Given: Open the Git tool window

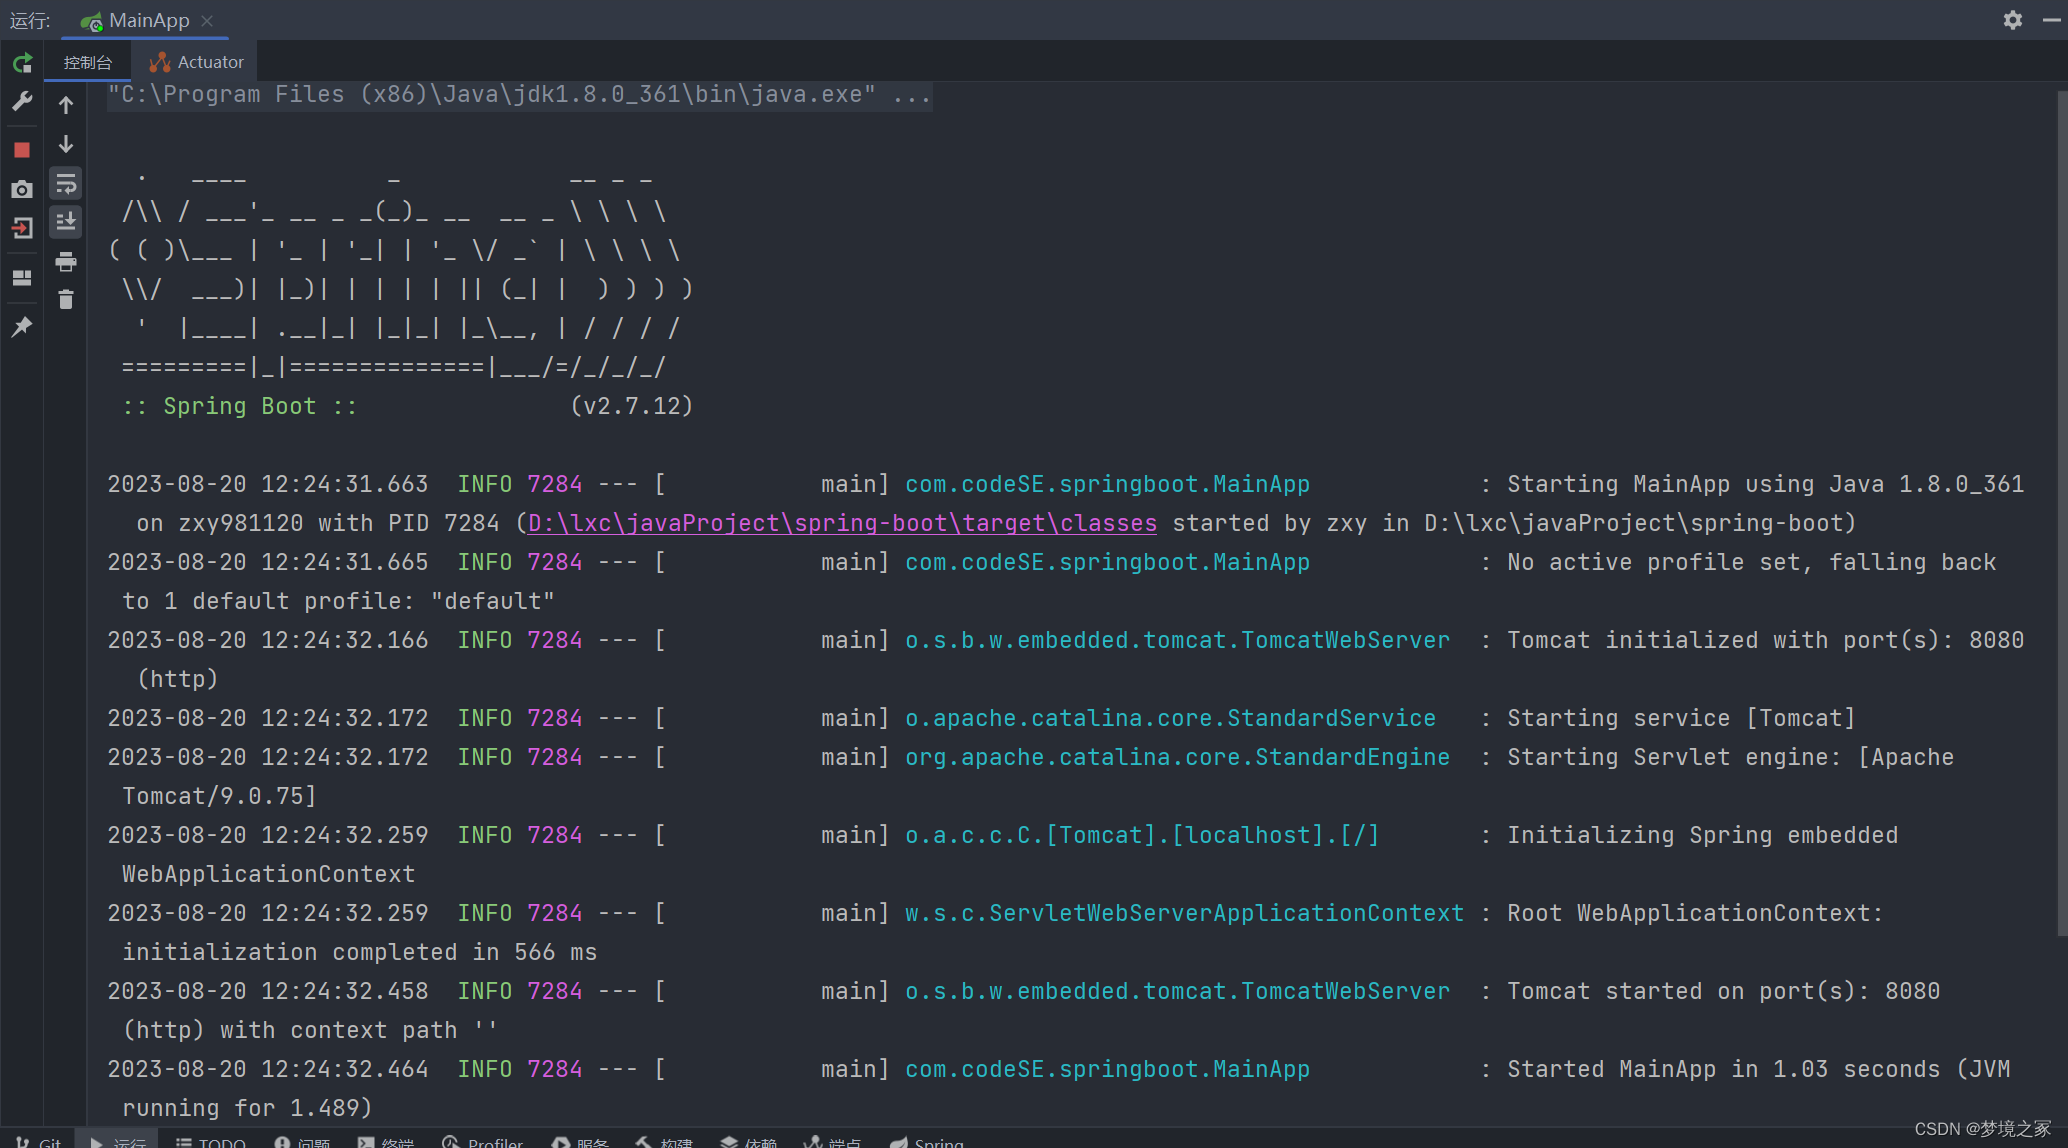Looking at the screenshot, I should (38, 1141).
